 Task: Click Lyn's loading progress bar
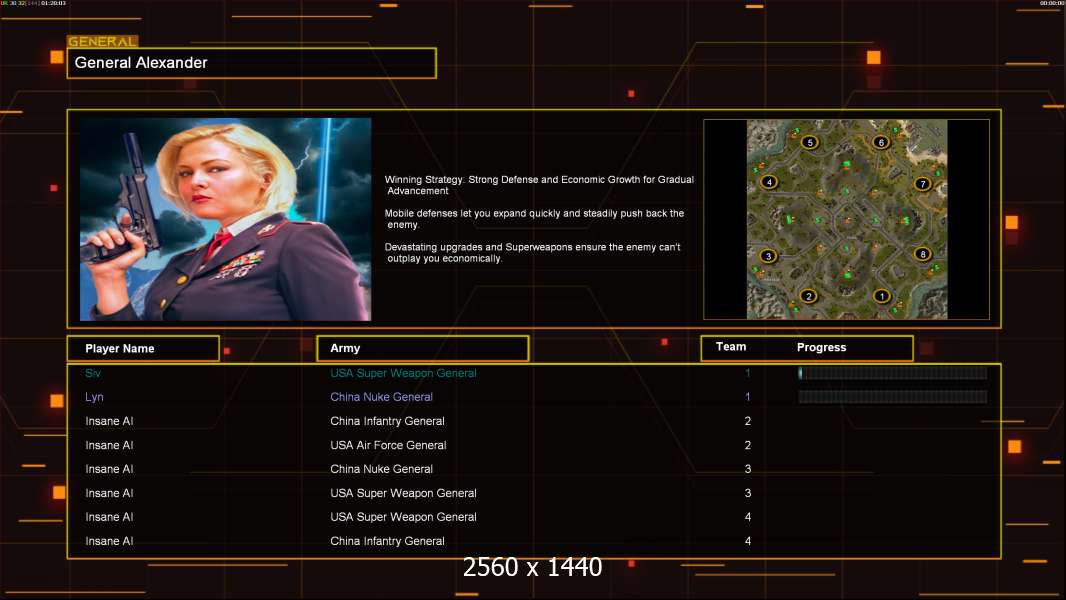coord(893,397)
